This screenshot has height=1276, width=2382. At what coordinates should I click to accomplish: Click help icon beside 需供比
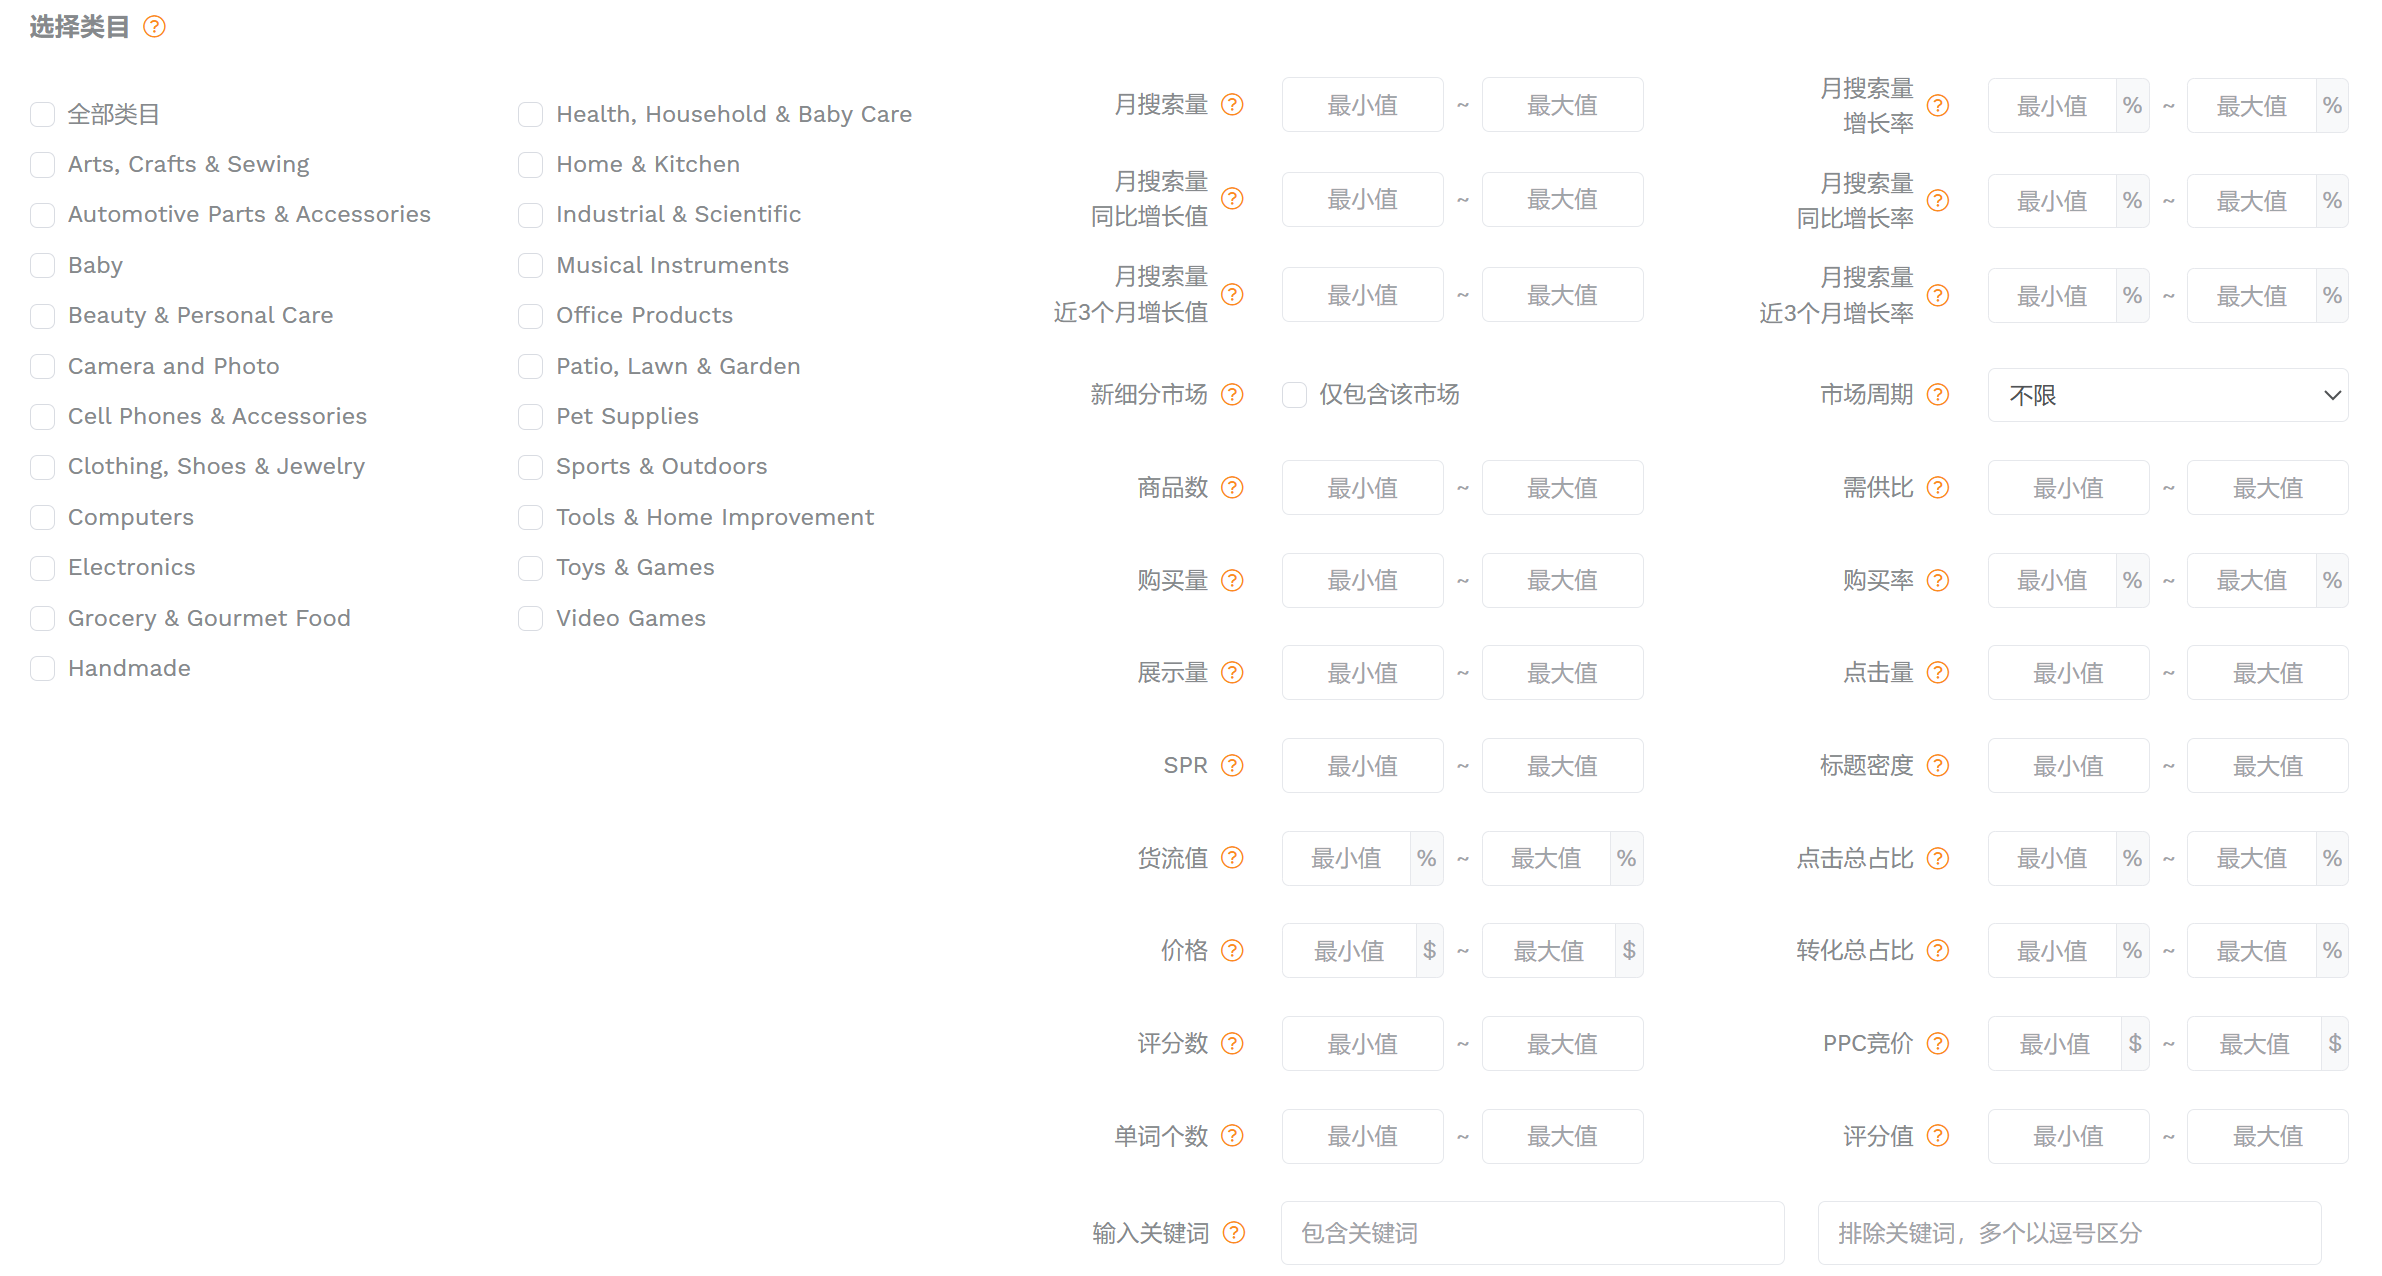pyautogui.click(x=1938, y=488)
